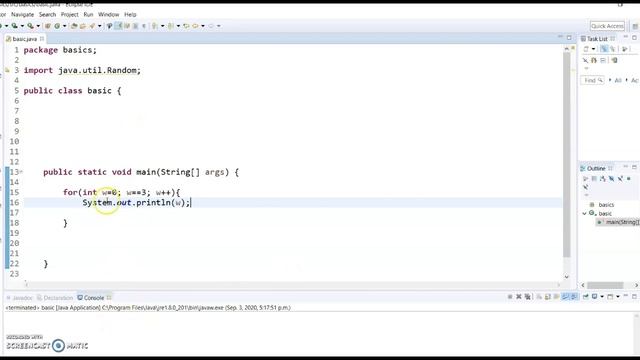
Task: Click Search flashlight toolbar icon
Action: click(x=92, y=26)
